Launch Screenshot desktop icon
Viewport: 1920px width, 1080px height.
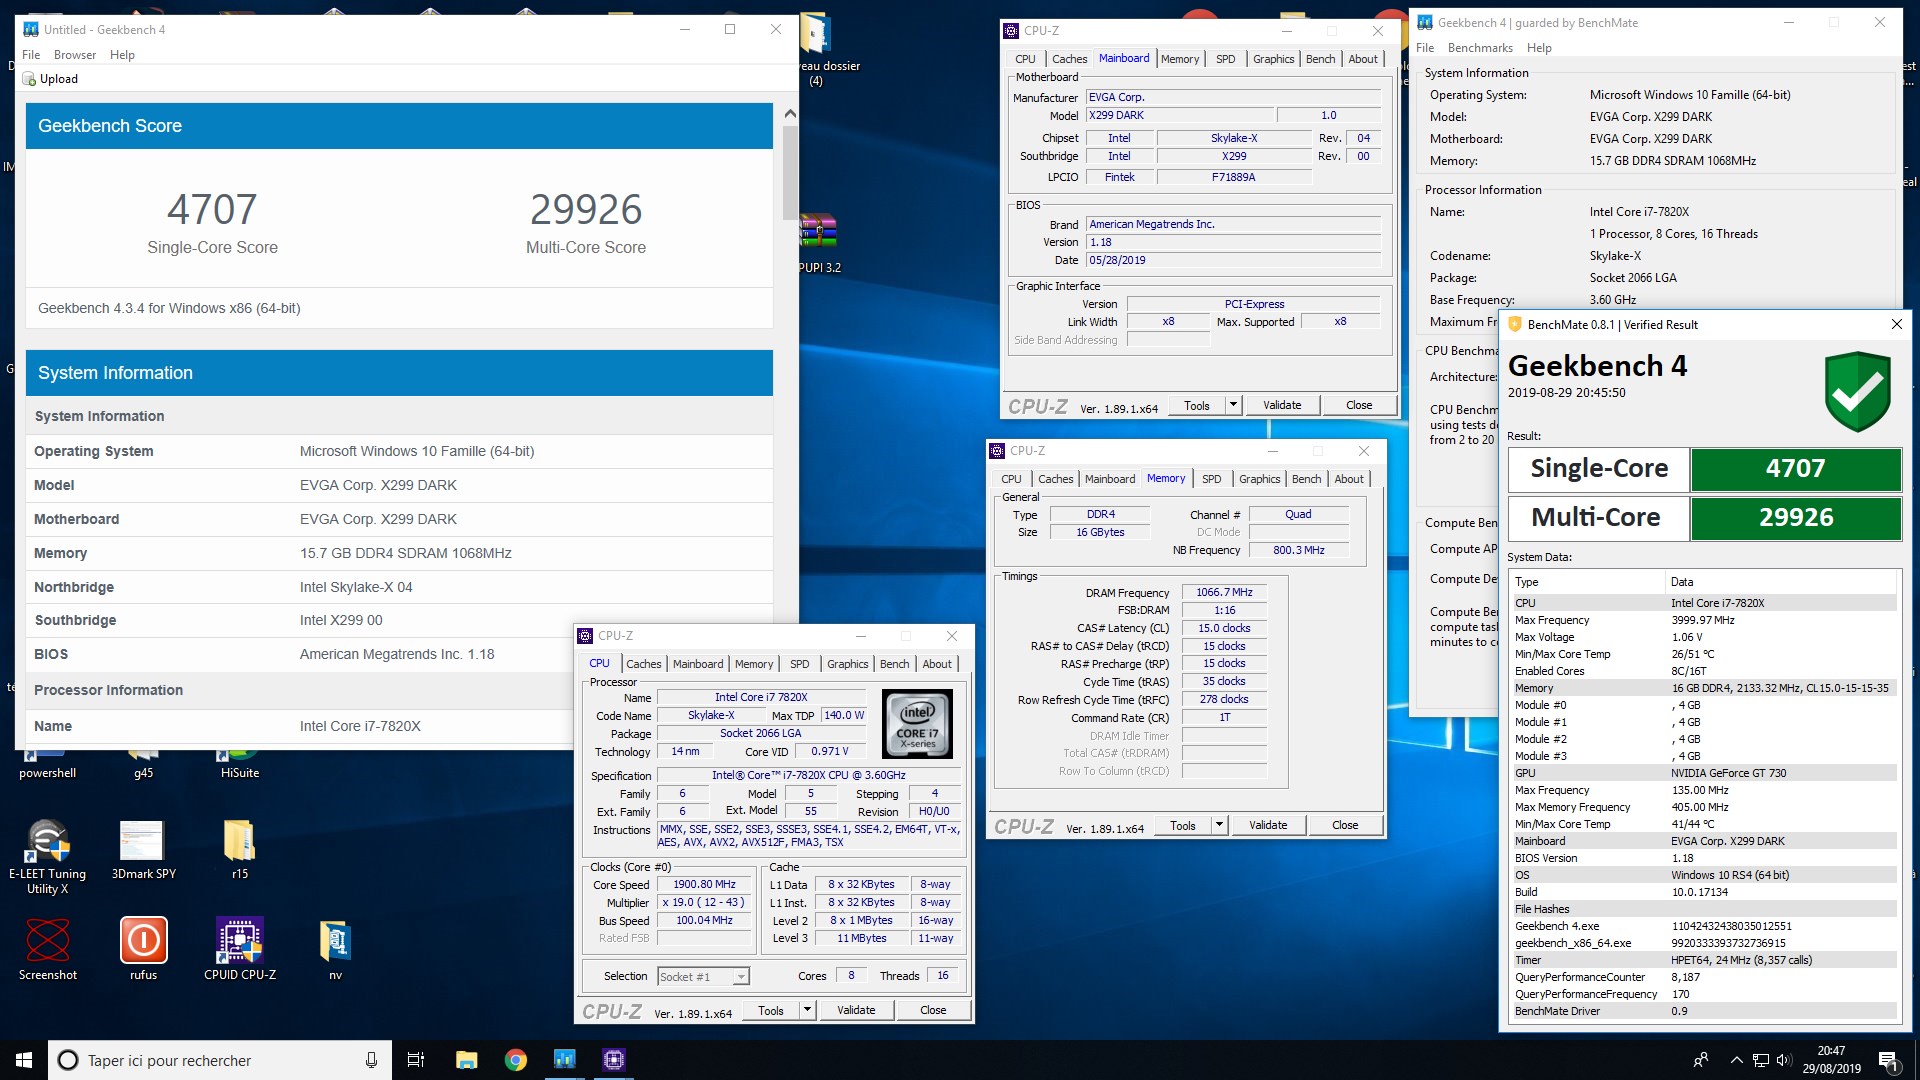coord(47,950)
